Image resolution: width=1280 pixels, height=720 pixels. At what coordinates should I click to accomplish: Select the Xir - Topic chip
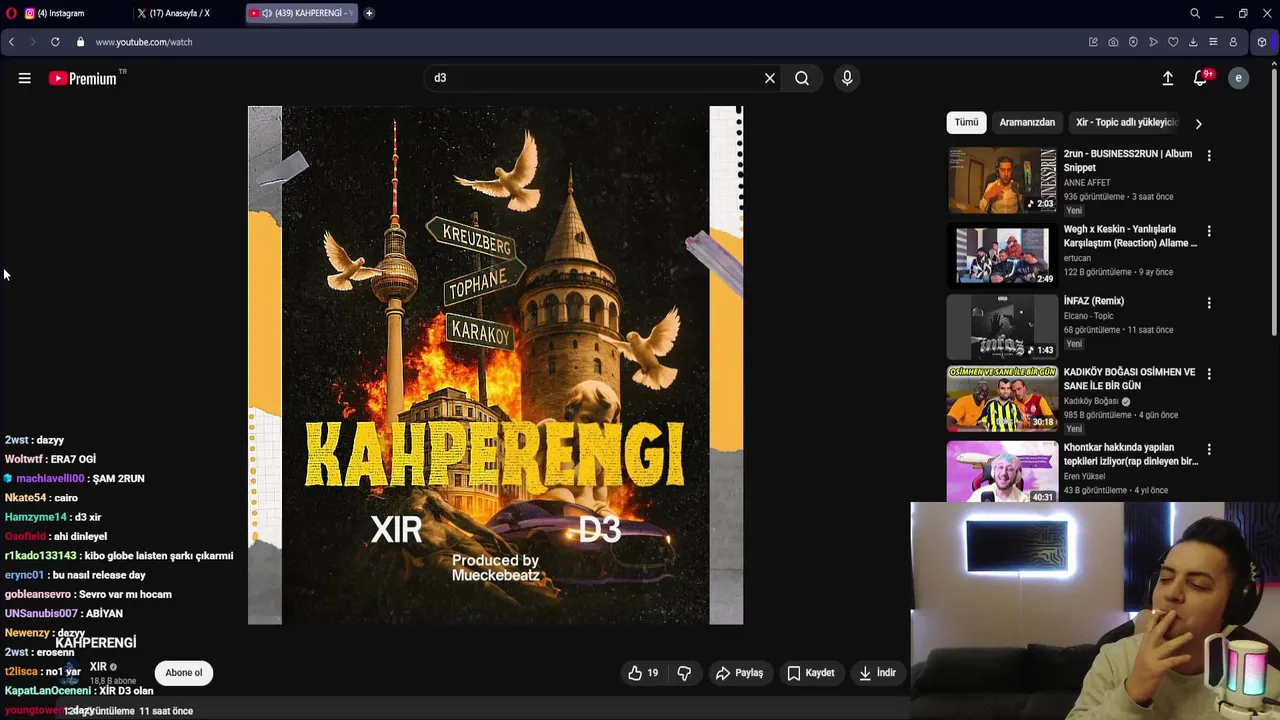click(1126, 122)
